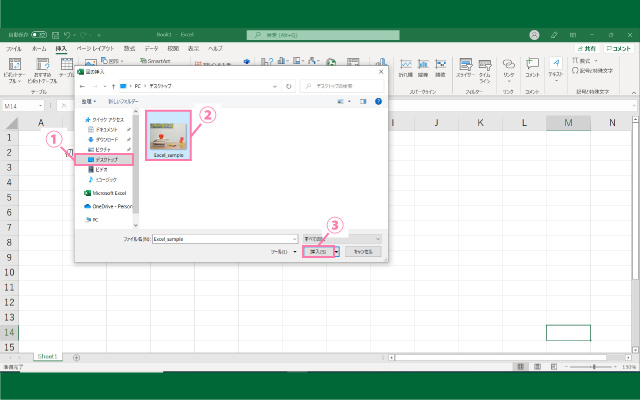Click the blue help icon in dialog
The width and height of the screenshot is (640, 400).
click(x=378, y=101)
